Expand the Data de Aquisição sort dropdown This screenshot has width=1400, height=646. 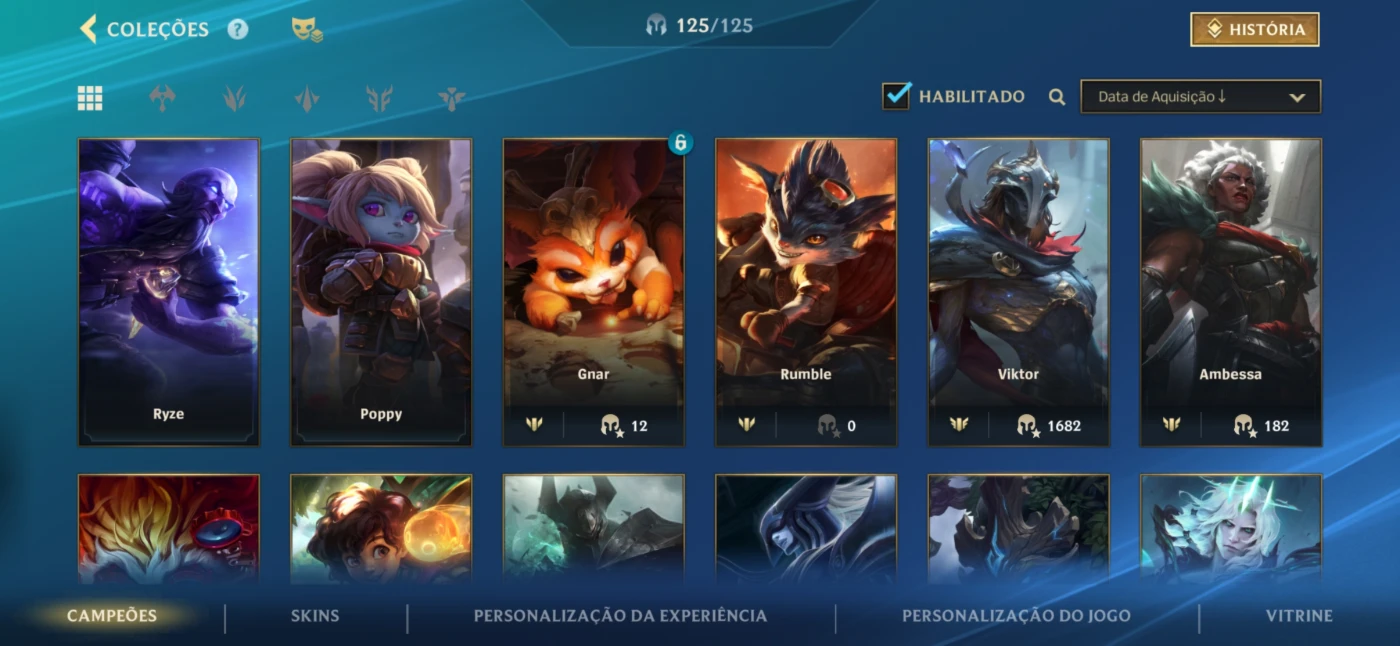(x=1200, y=97)
